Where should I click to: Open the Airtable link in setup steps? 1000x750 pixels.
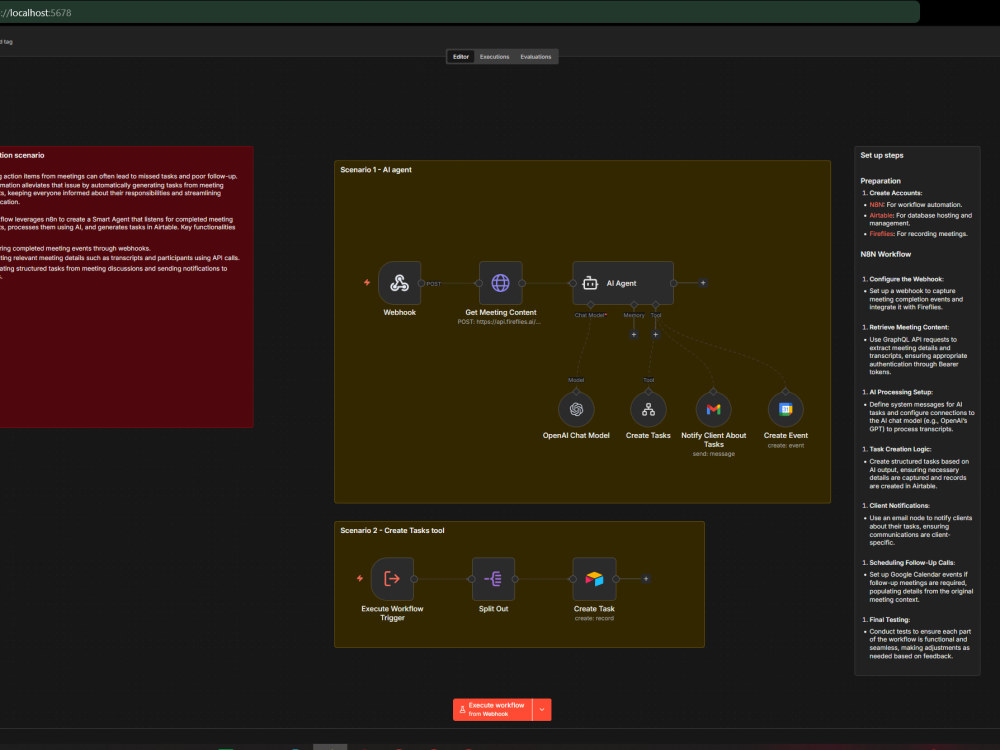(881, 216)
